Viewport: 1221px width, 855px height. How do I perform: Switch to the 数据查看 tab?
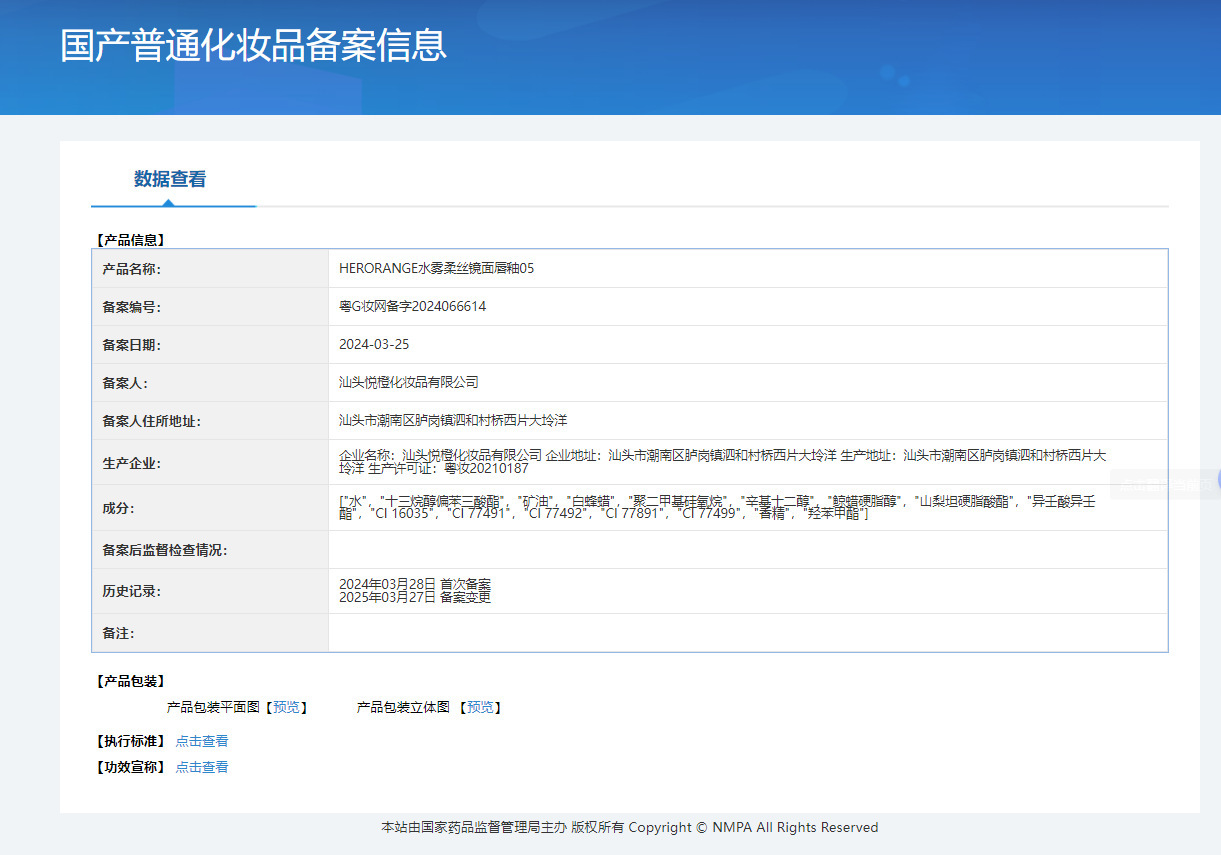pos(170,180)
